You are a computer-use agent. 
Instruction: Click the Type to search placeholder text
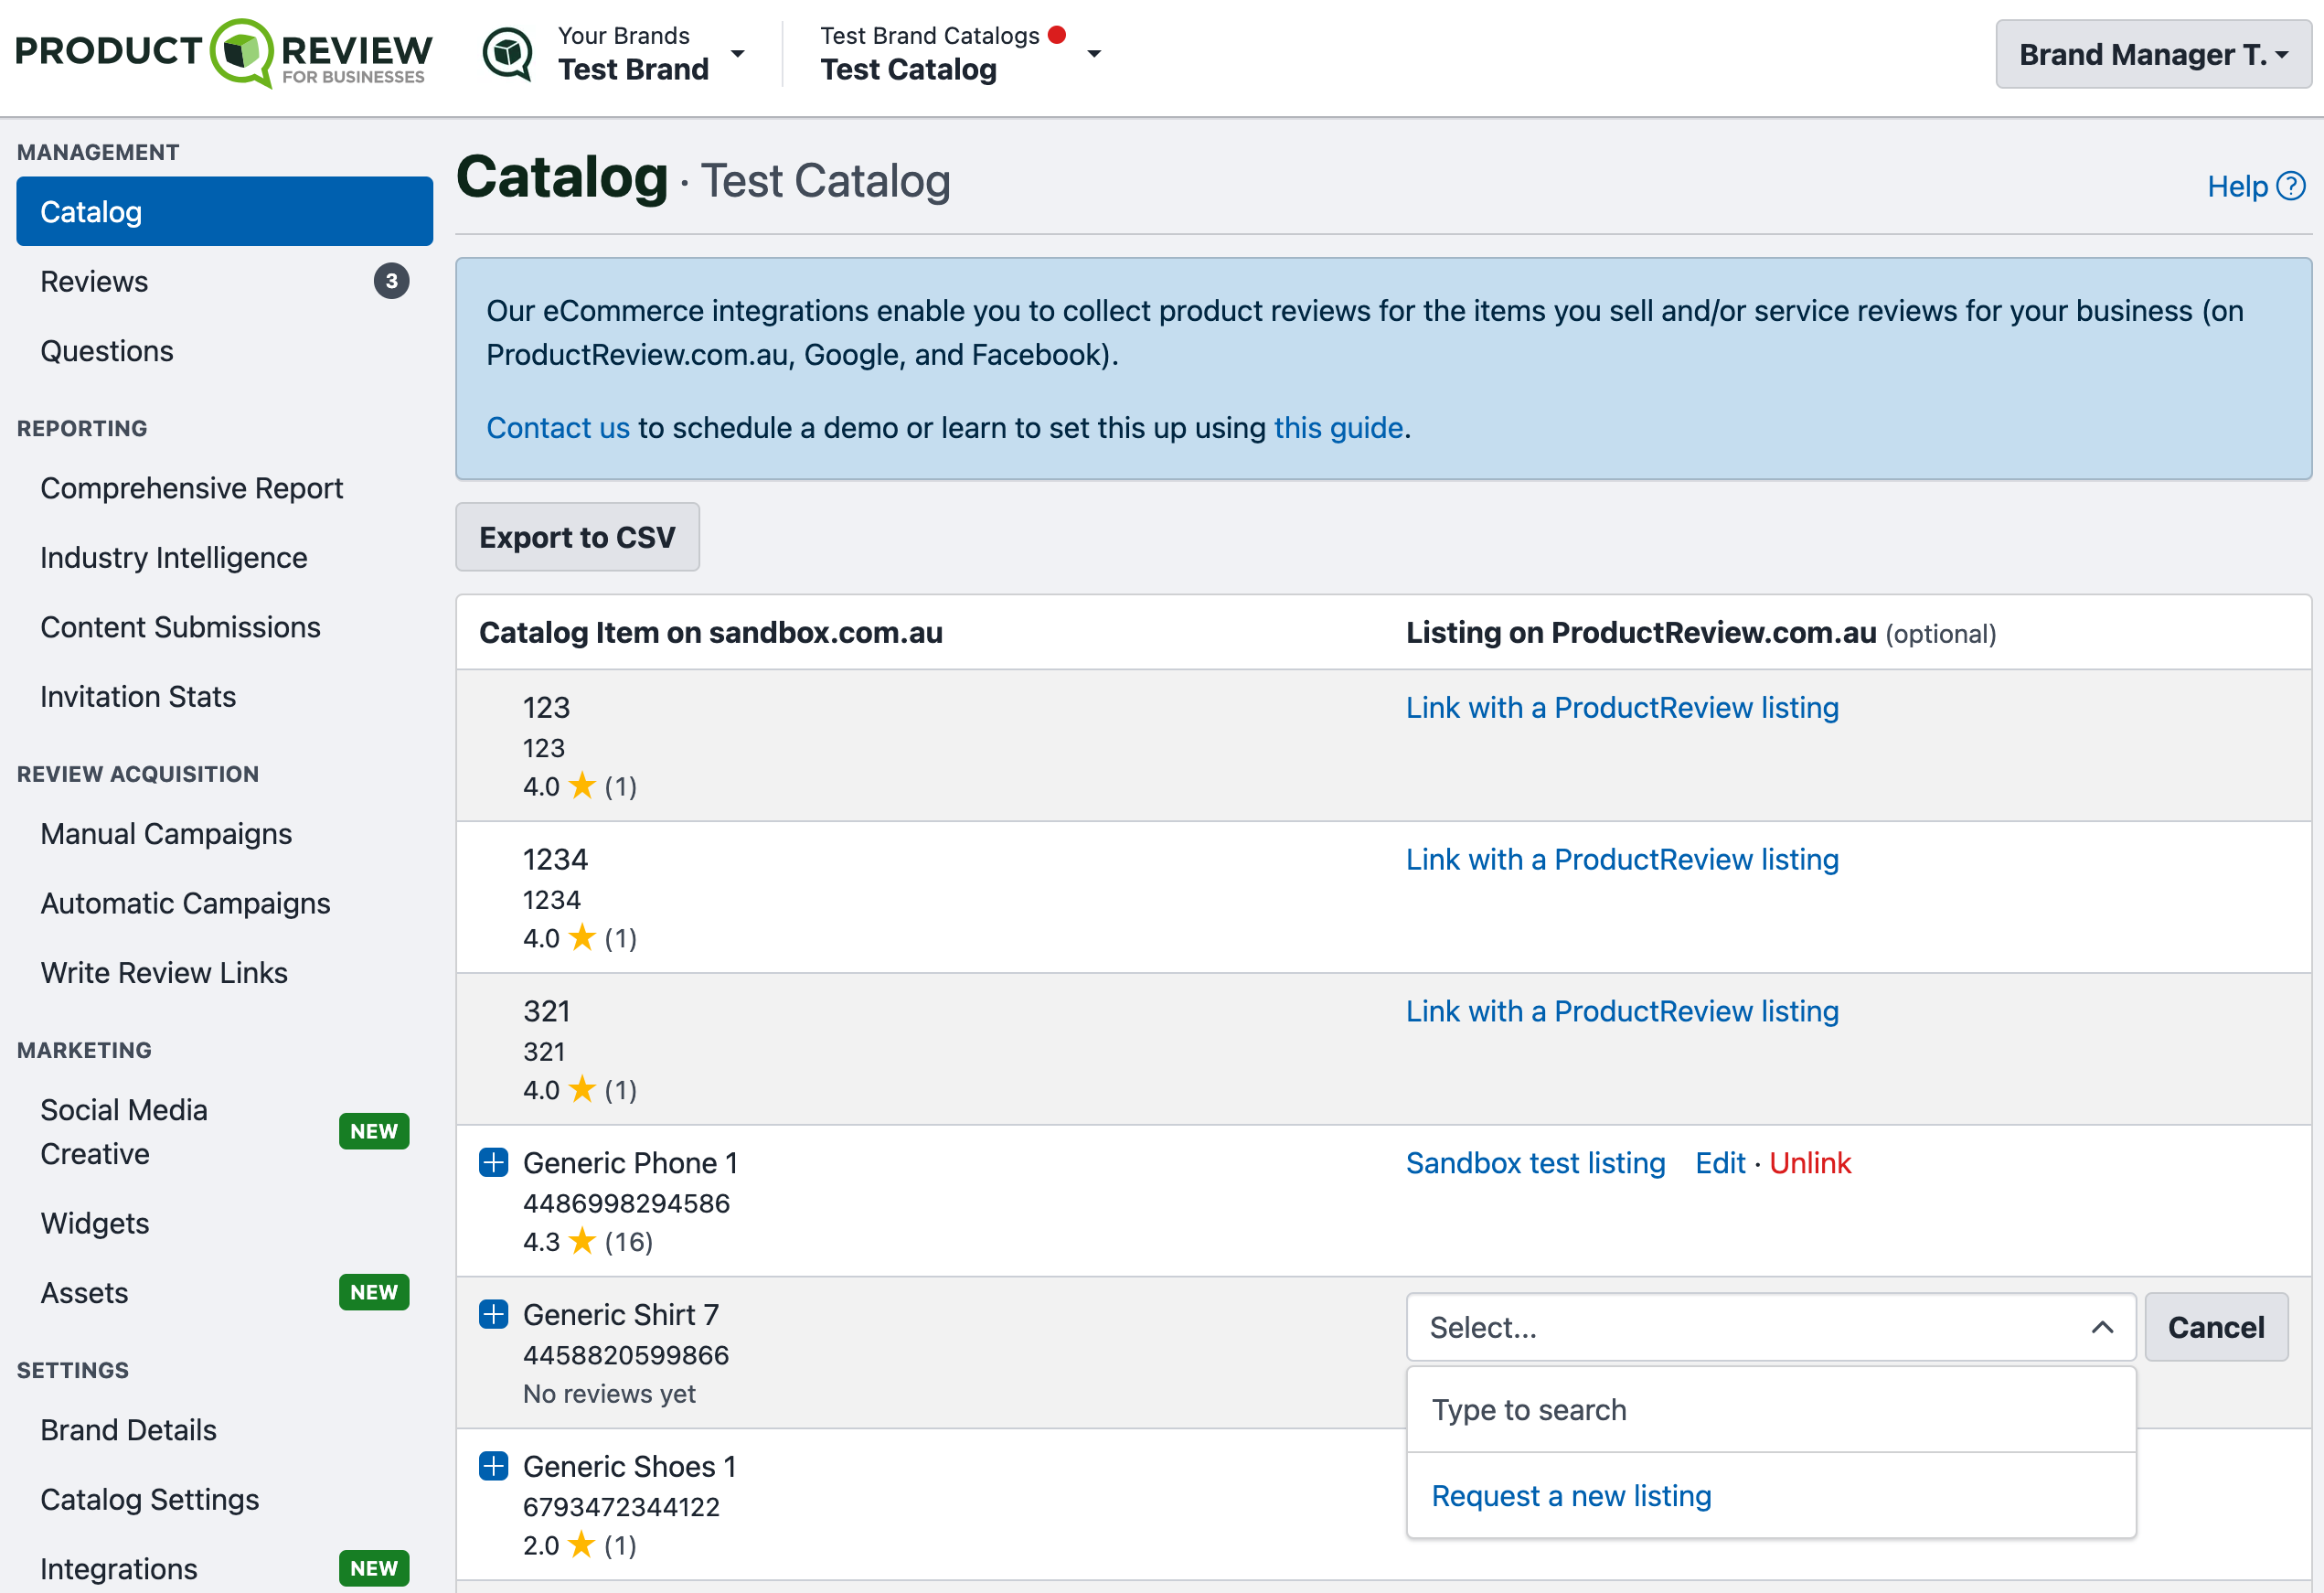[1529, 1410]
